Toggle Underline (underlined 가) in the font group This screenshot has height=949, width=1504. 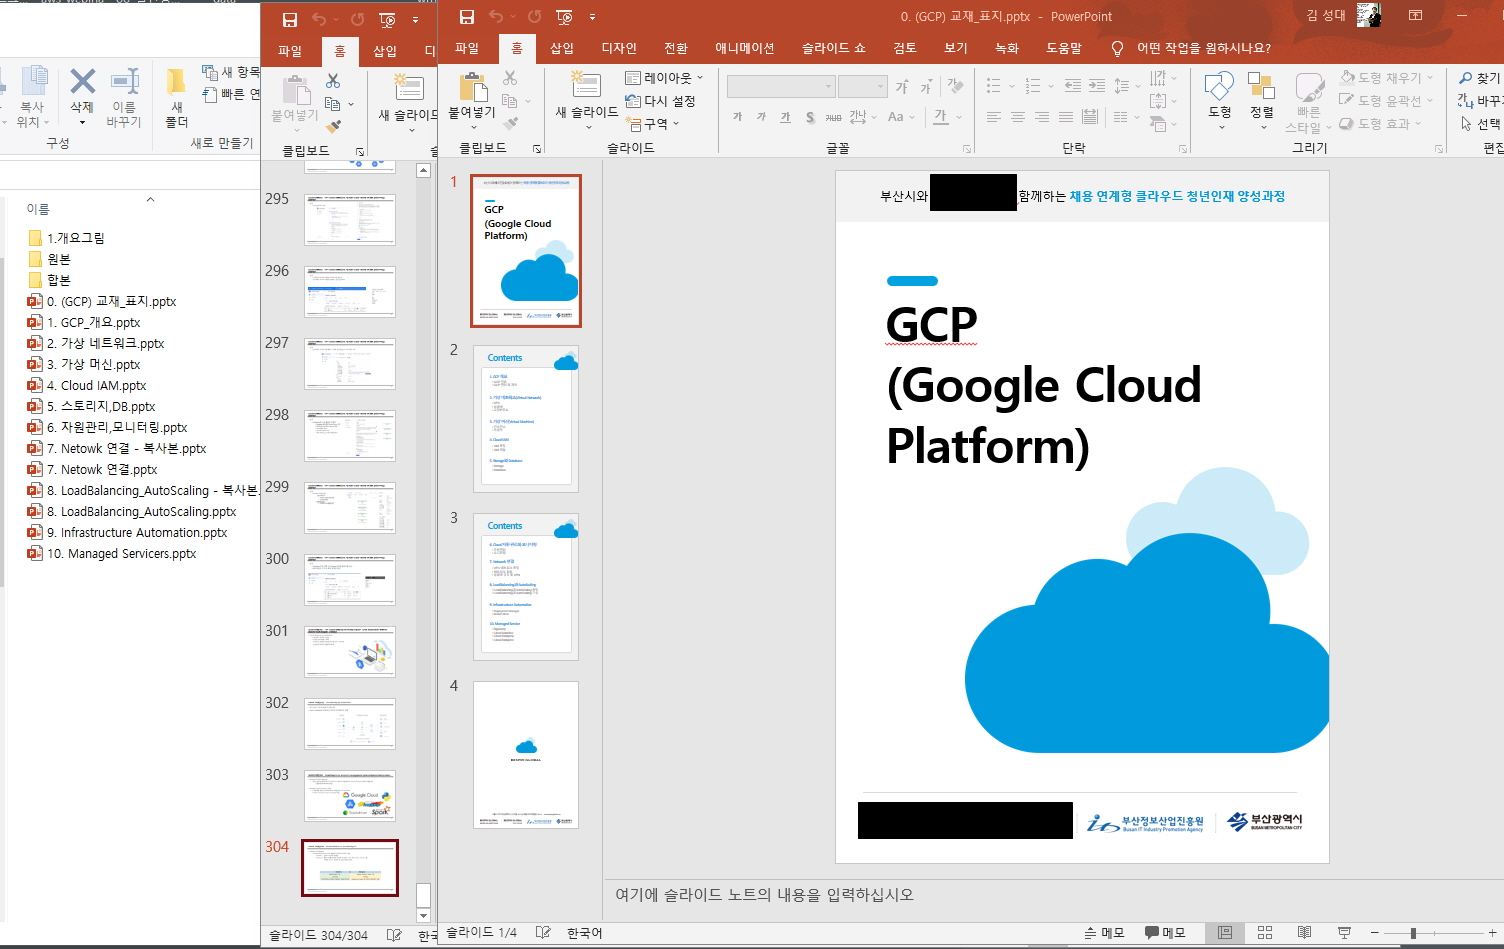pyautogui.click(x=786, y=117)
